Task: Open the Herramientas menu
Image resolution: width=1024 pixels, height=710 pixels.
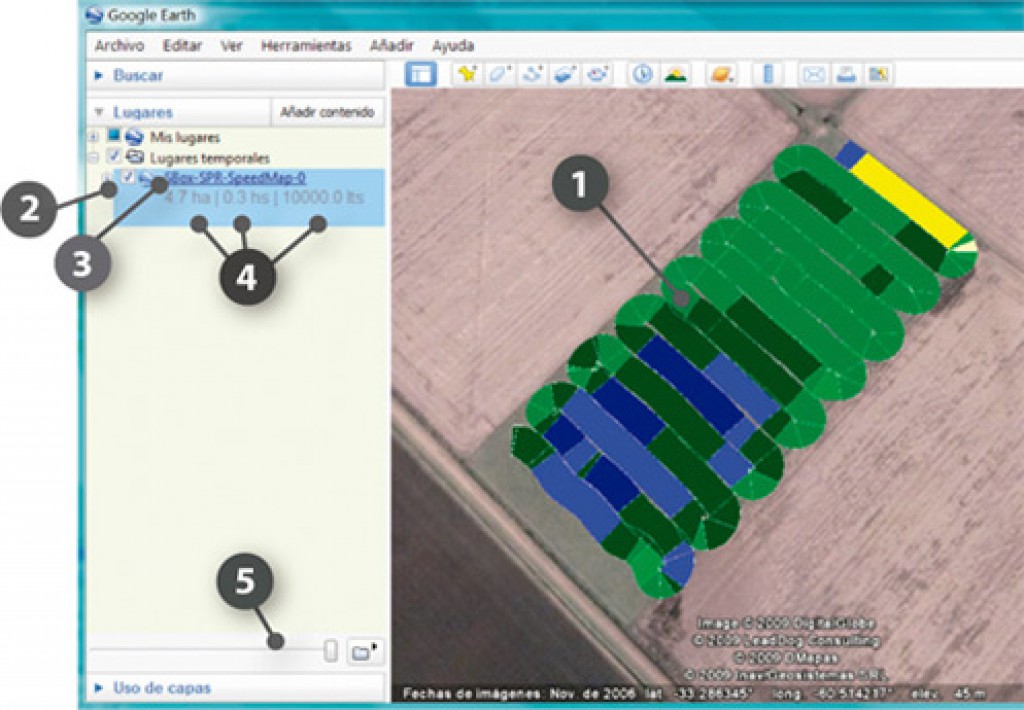Action: (306, 46)
